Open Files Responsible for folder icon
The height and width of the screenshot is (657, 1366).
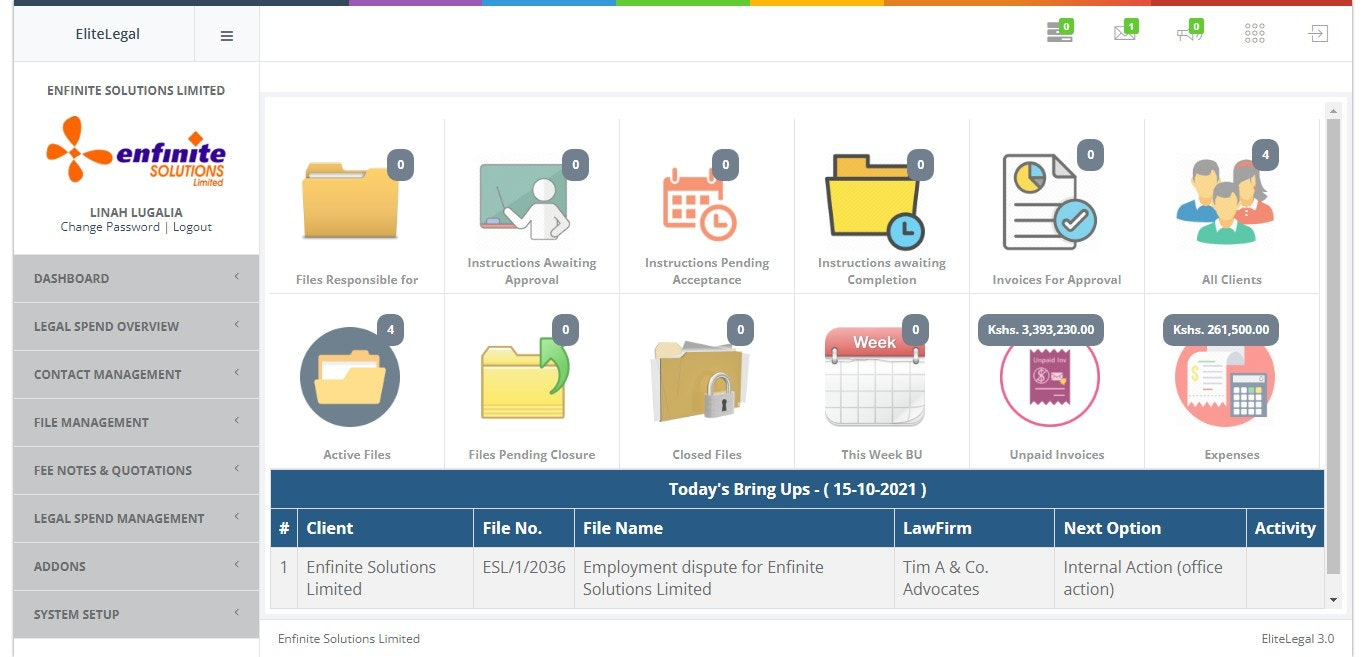(x=350, y=201)
